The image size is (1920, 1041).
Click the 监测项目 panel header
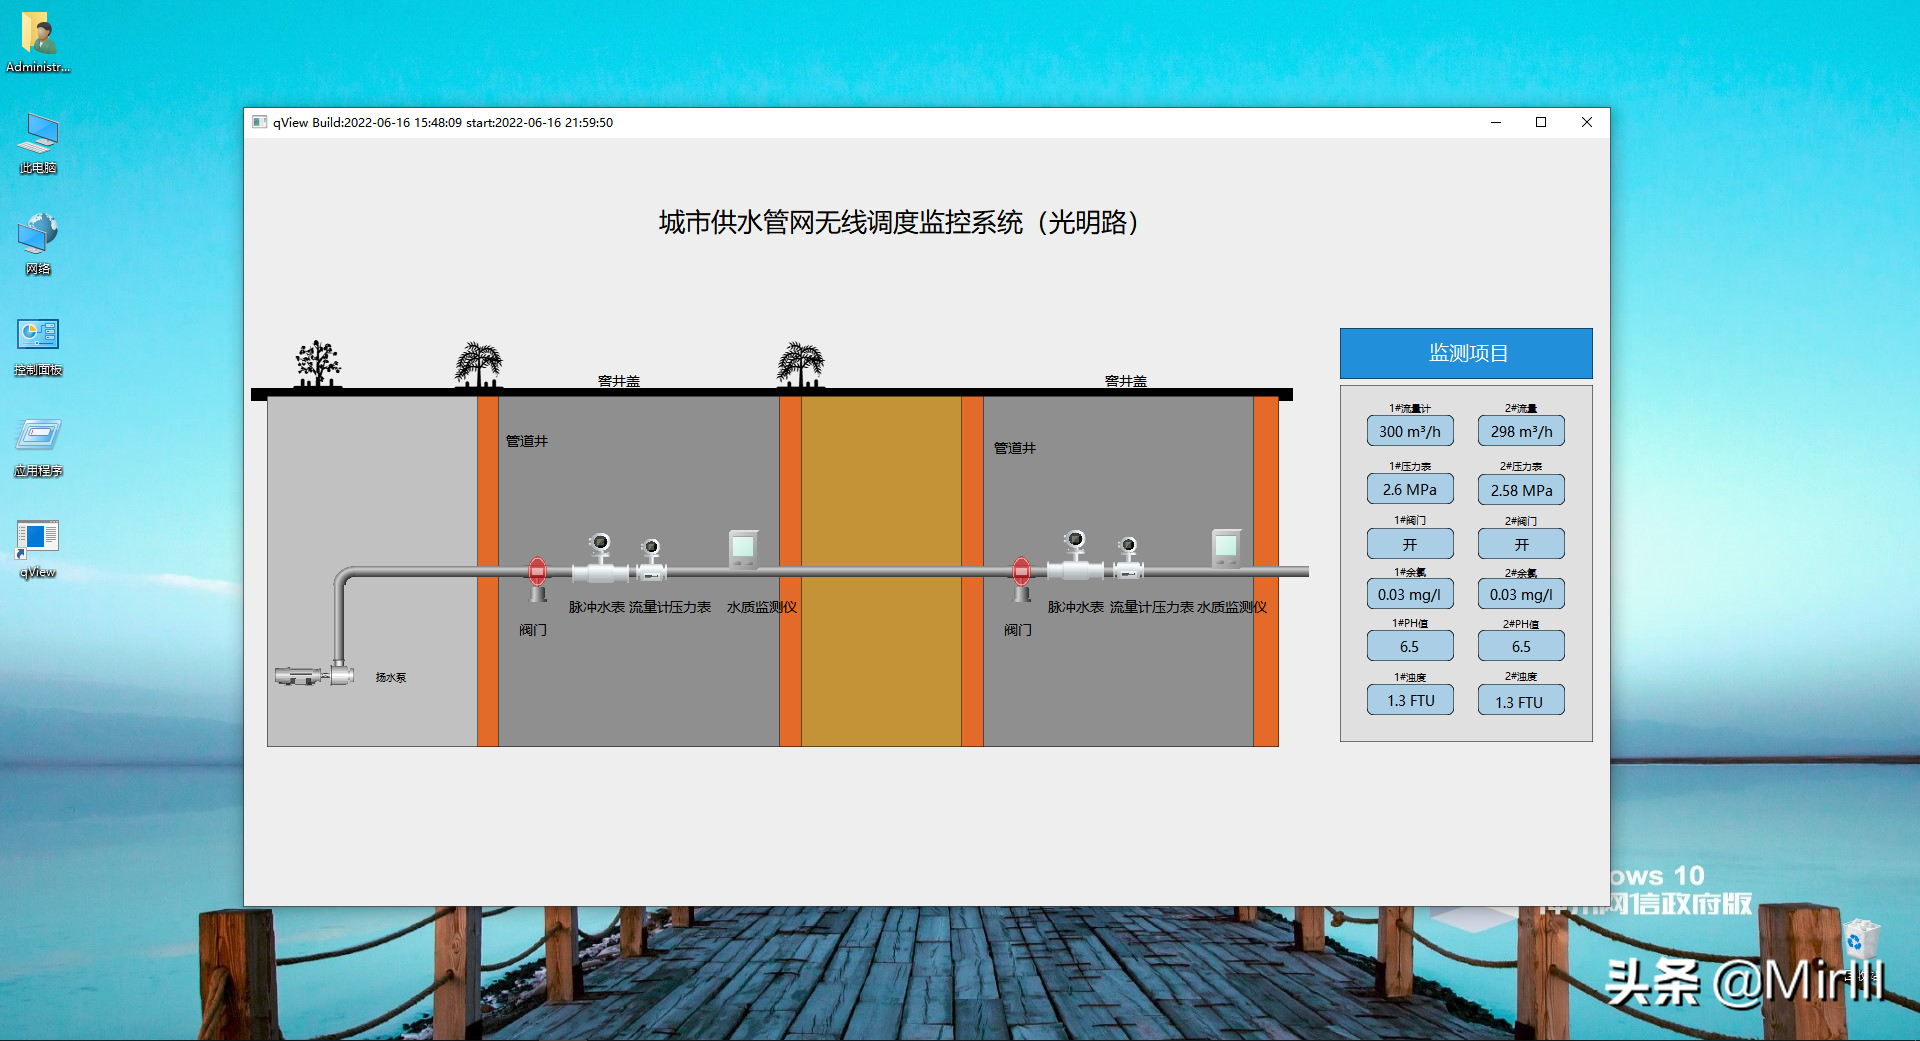pos(1466,353)
